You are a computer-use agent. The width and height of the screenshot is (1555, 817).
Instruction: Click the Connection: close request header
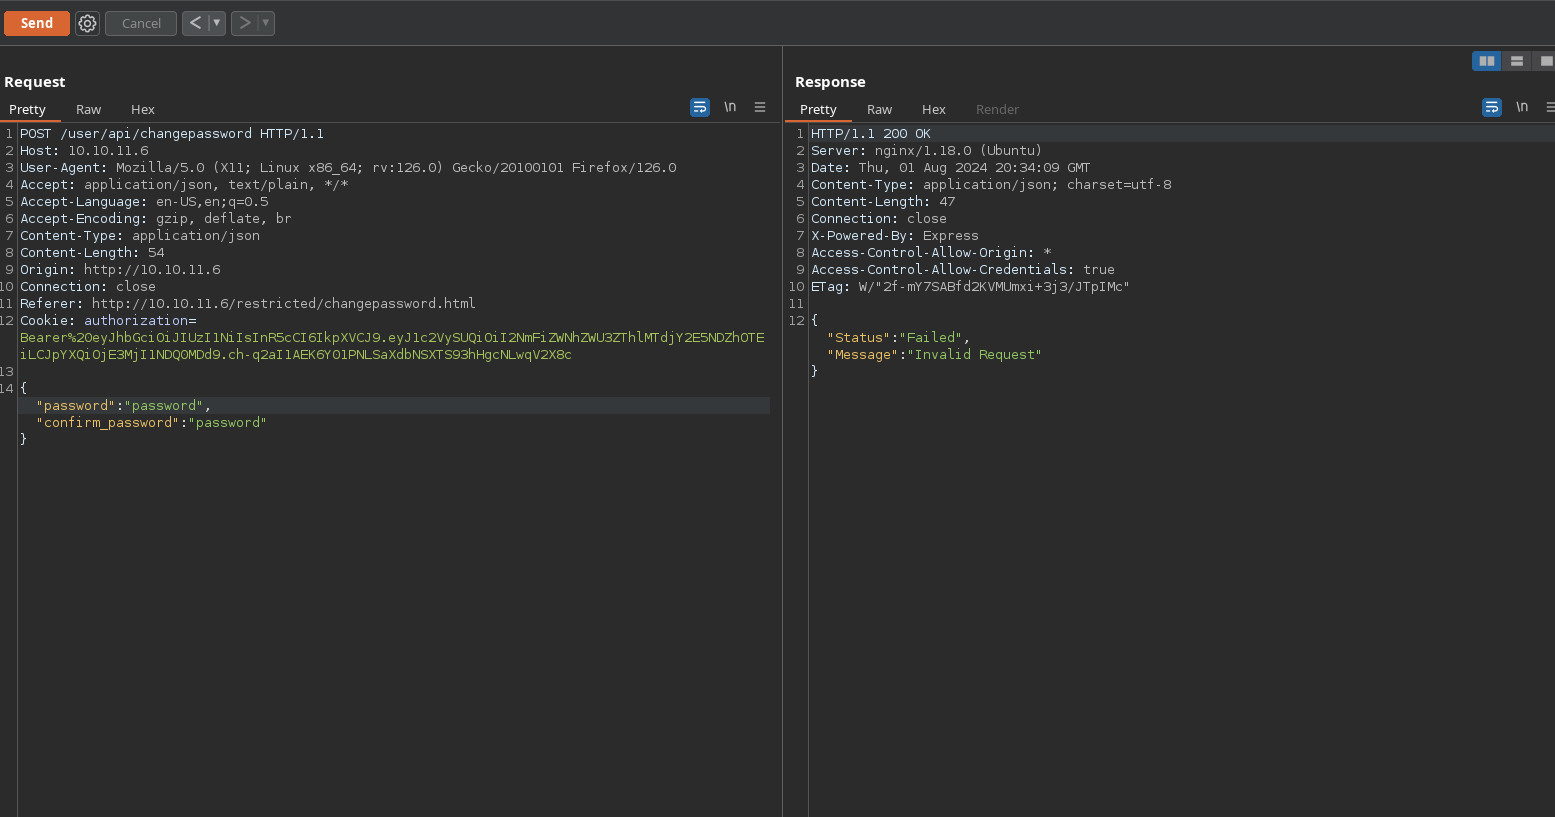coord(88,287)
